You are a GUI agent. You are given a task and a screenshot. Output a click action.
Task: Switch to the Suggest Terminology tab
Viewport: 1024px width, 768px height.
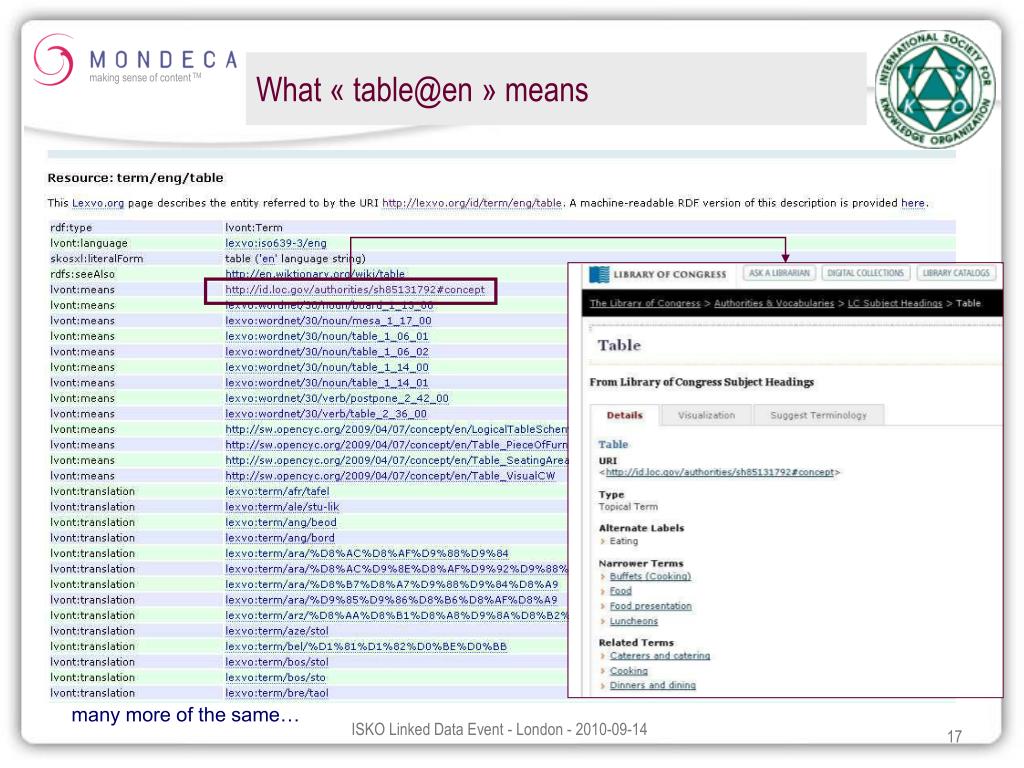818,415
